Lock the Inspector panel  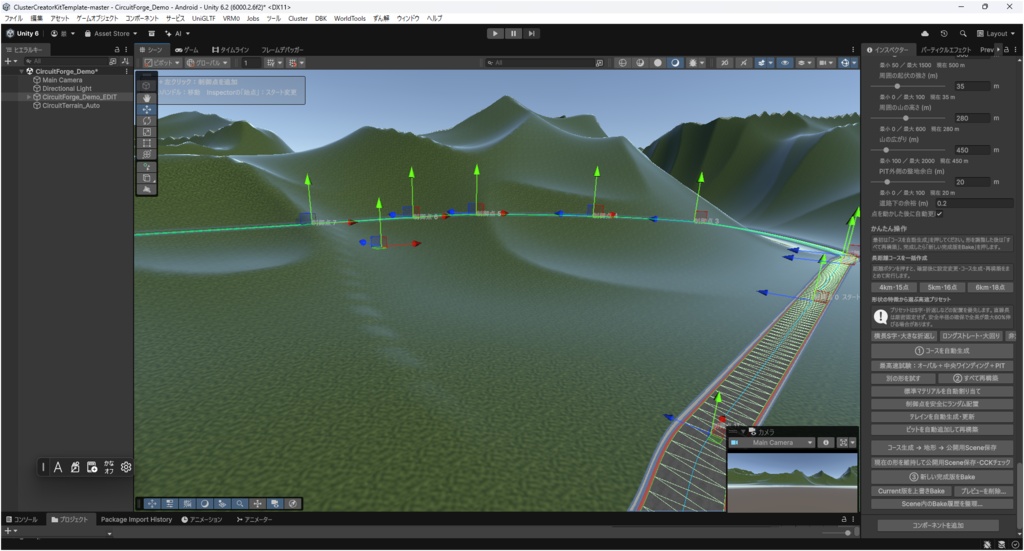1006,50
